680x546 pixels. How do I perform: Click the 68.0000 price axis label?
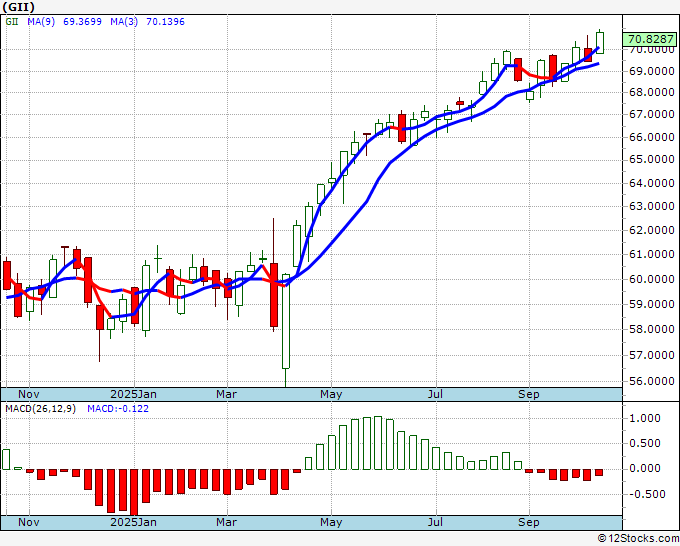click(x=652, y=92)
